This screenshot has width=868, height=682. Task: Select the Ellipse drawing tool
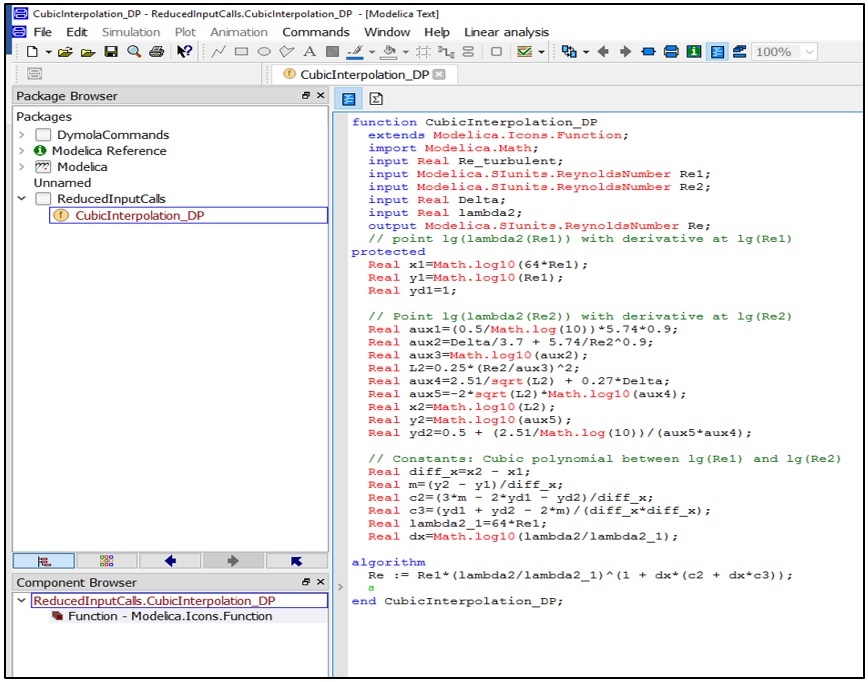264,52
